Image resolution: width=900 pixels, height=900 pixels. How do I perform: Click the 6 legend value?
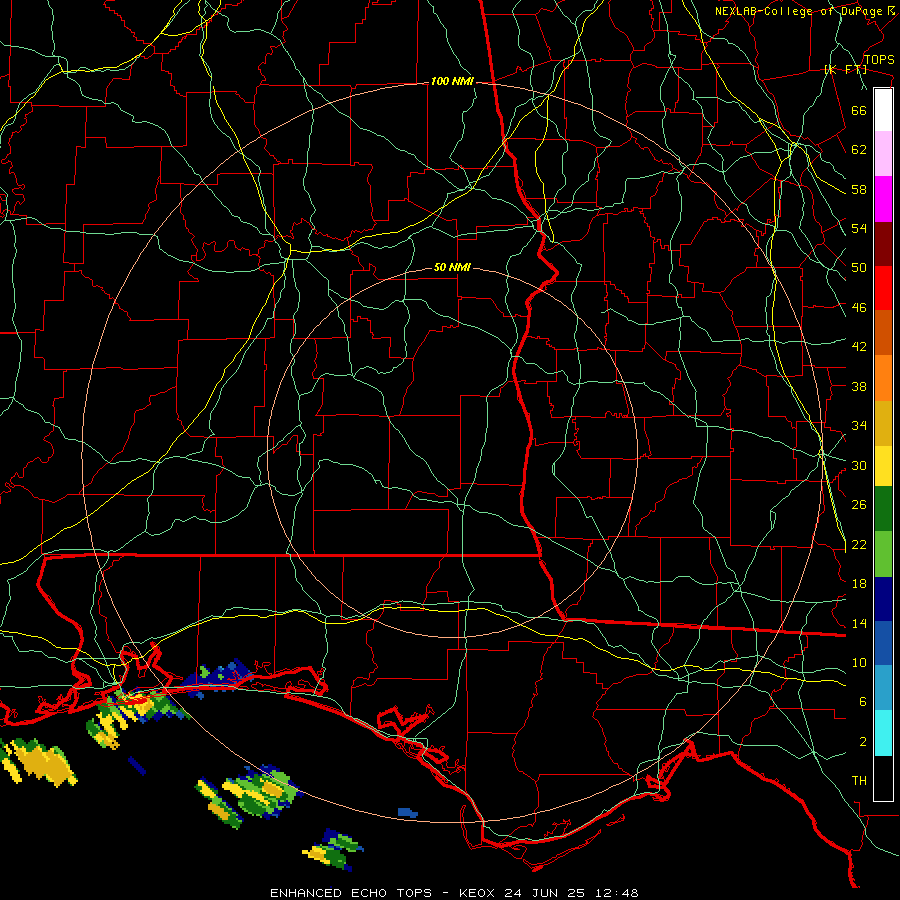pos(863,702)
